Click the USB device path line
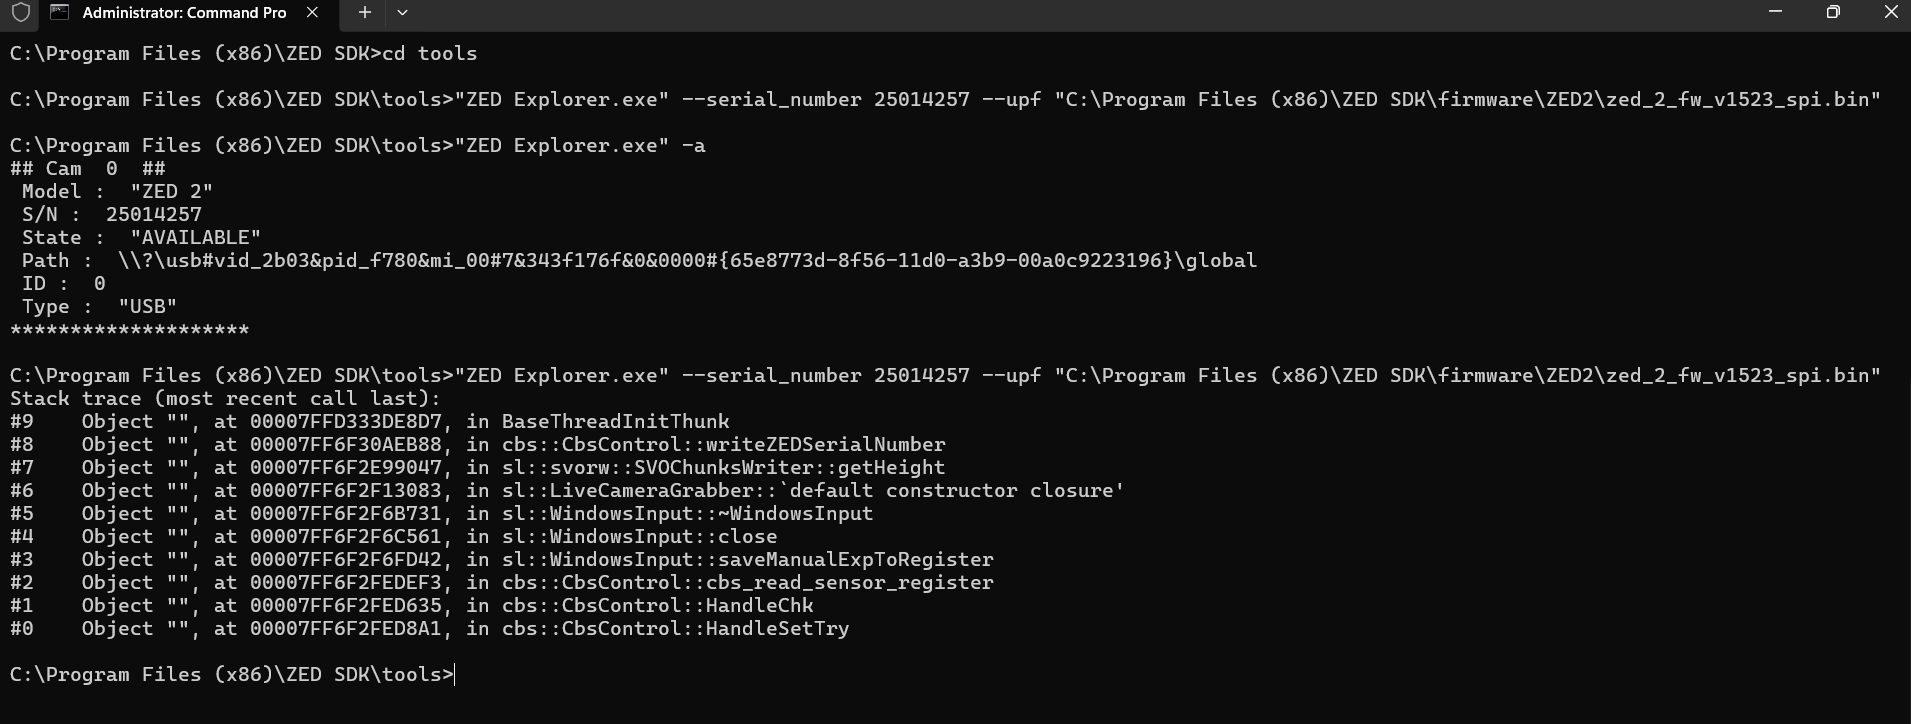Viewport: 1911px width, 724px height. pos(687,261)
